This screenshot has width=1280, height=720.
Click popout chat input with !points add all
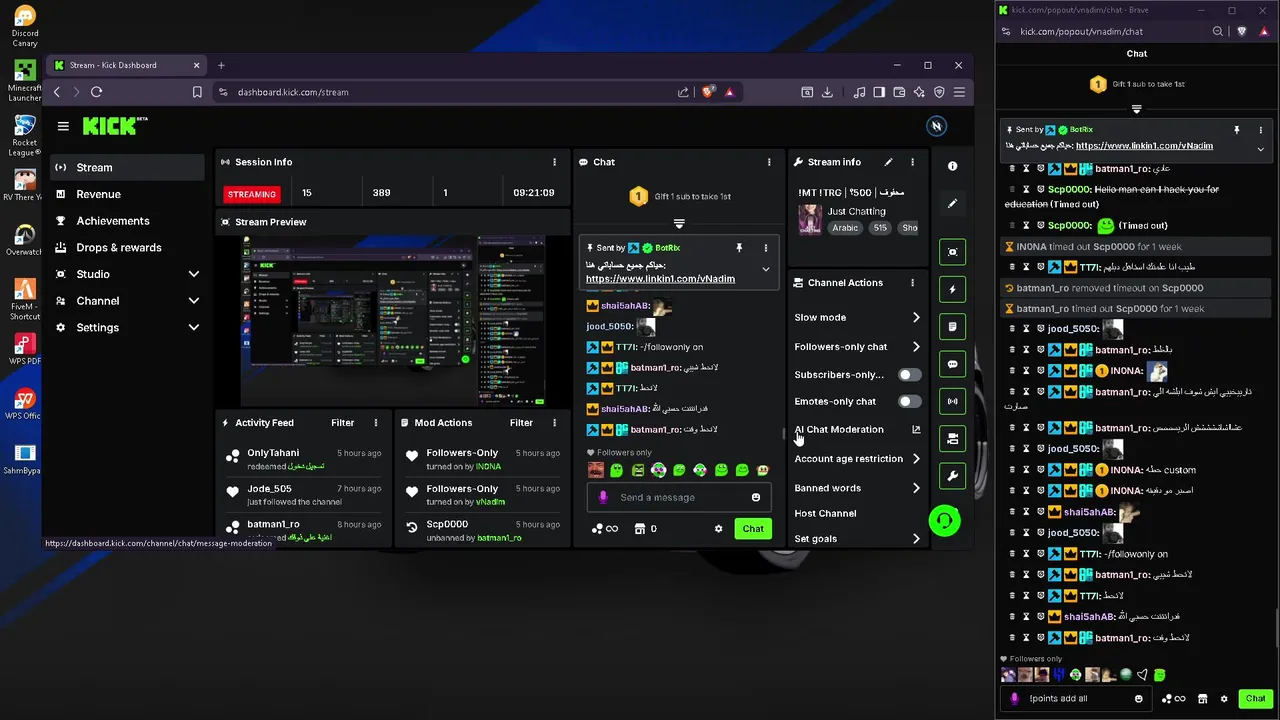1078,699
